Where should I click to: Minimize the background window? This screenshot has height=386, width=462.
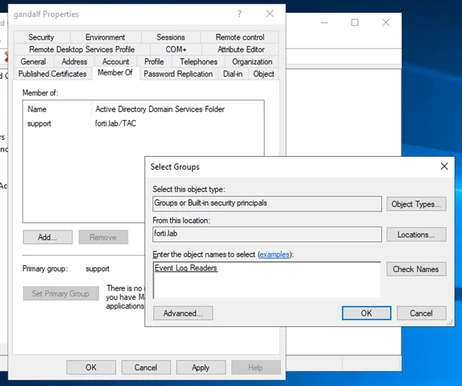pyautogui.click(x=324, y=23)
